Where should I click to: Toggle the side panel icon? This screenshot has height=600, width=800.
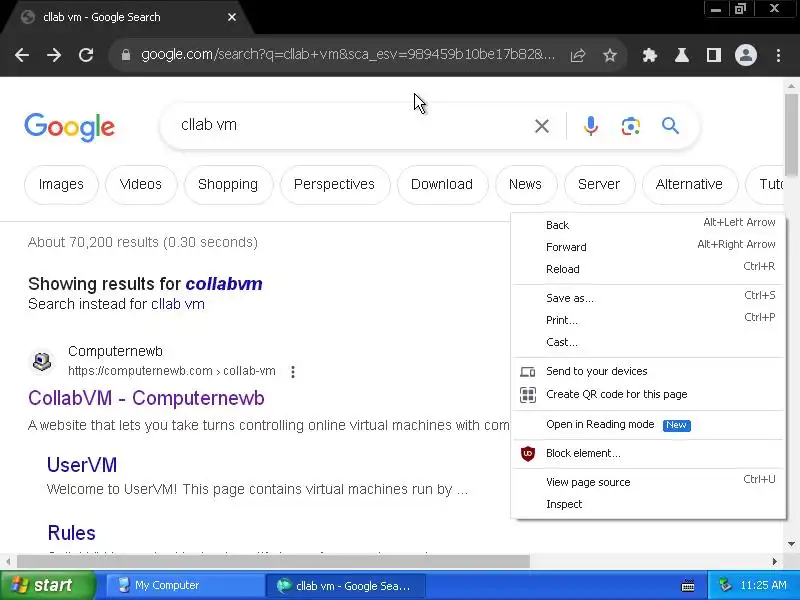tap(714, 55)
